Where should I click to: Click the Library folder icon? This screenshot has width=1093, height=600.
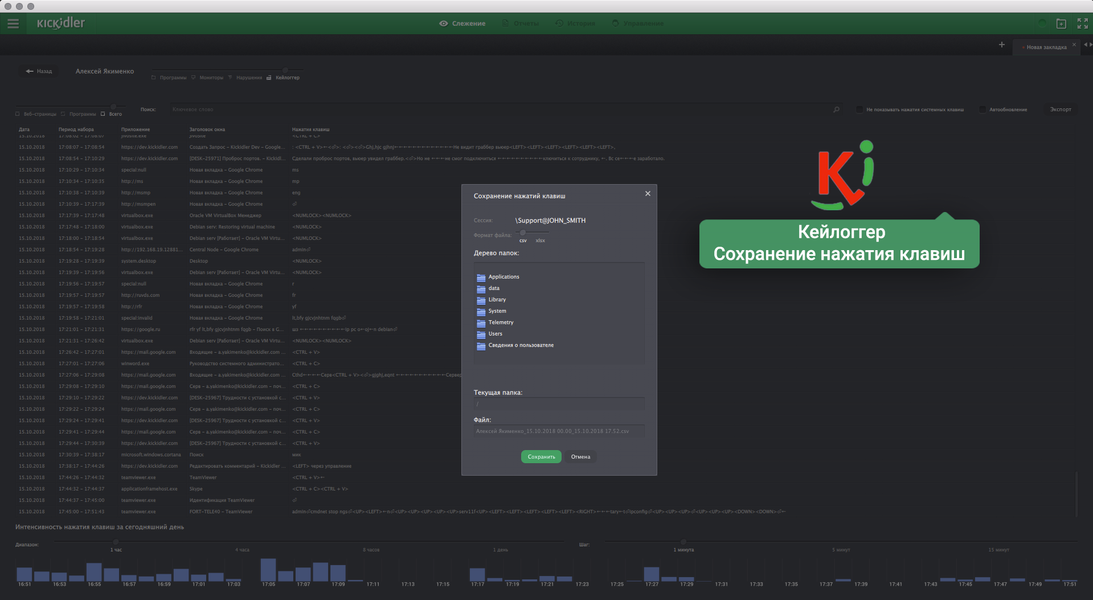481,300
